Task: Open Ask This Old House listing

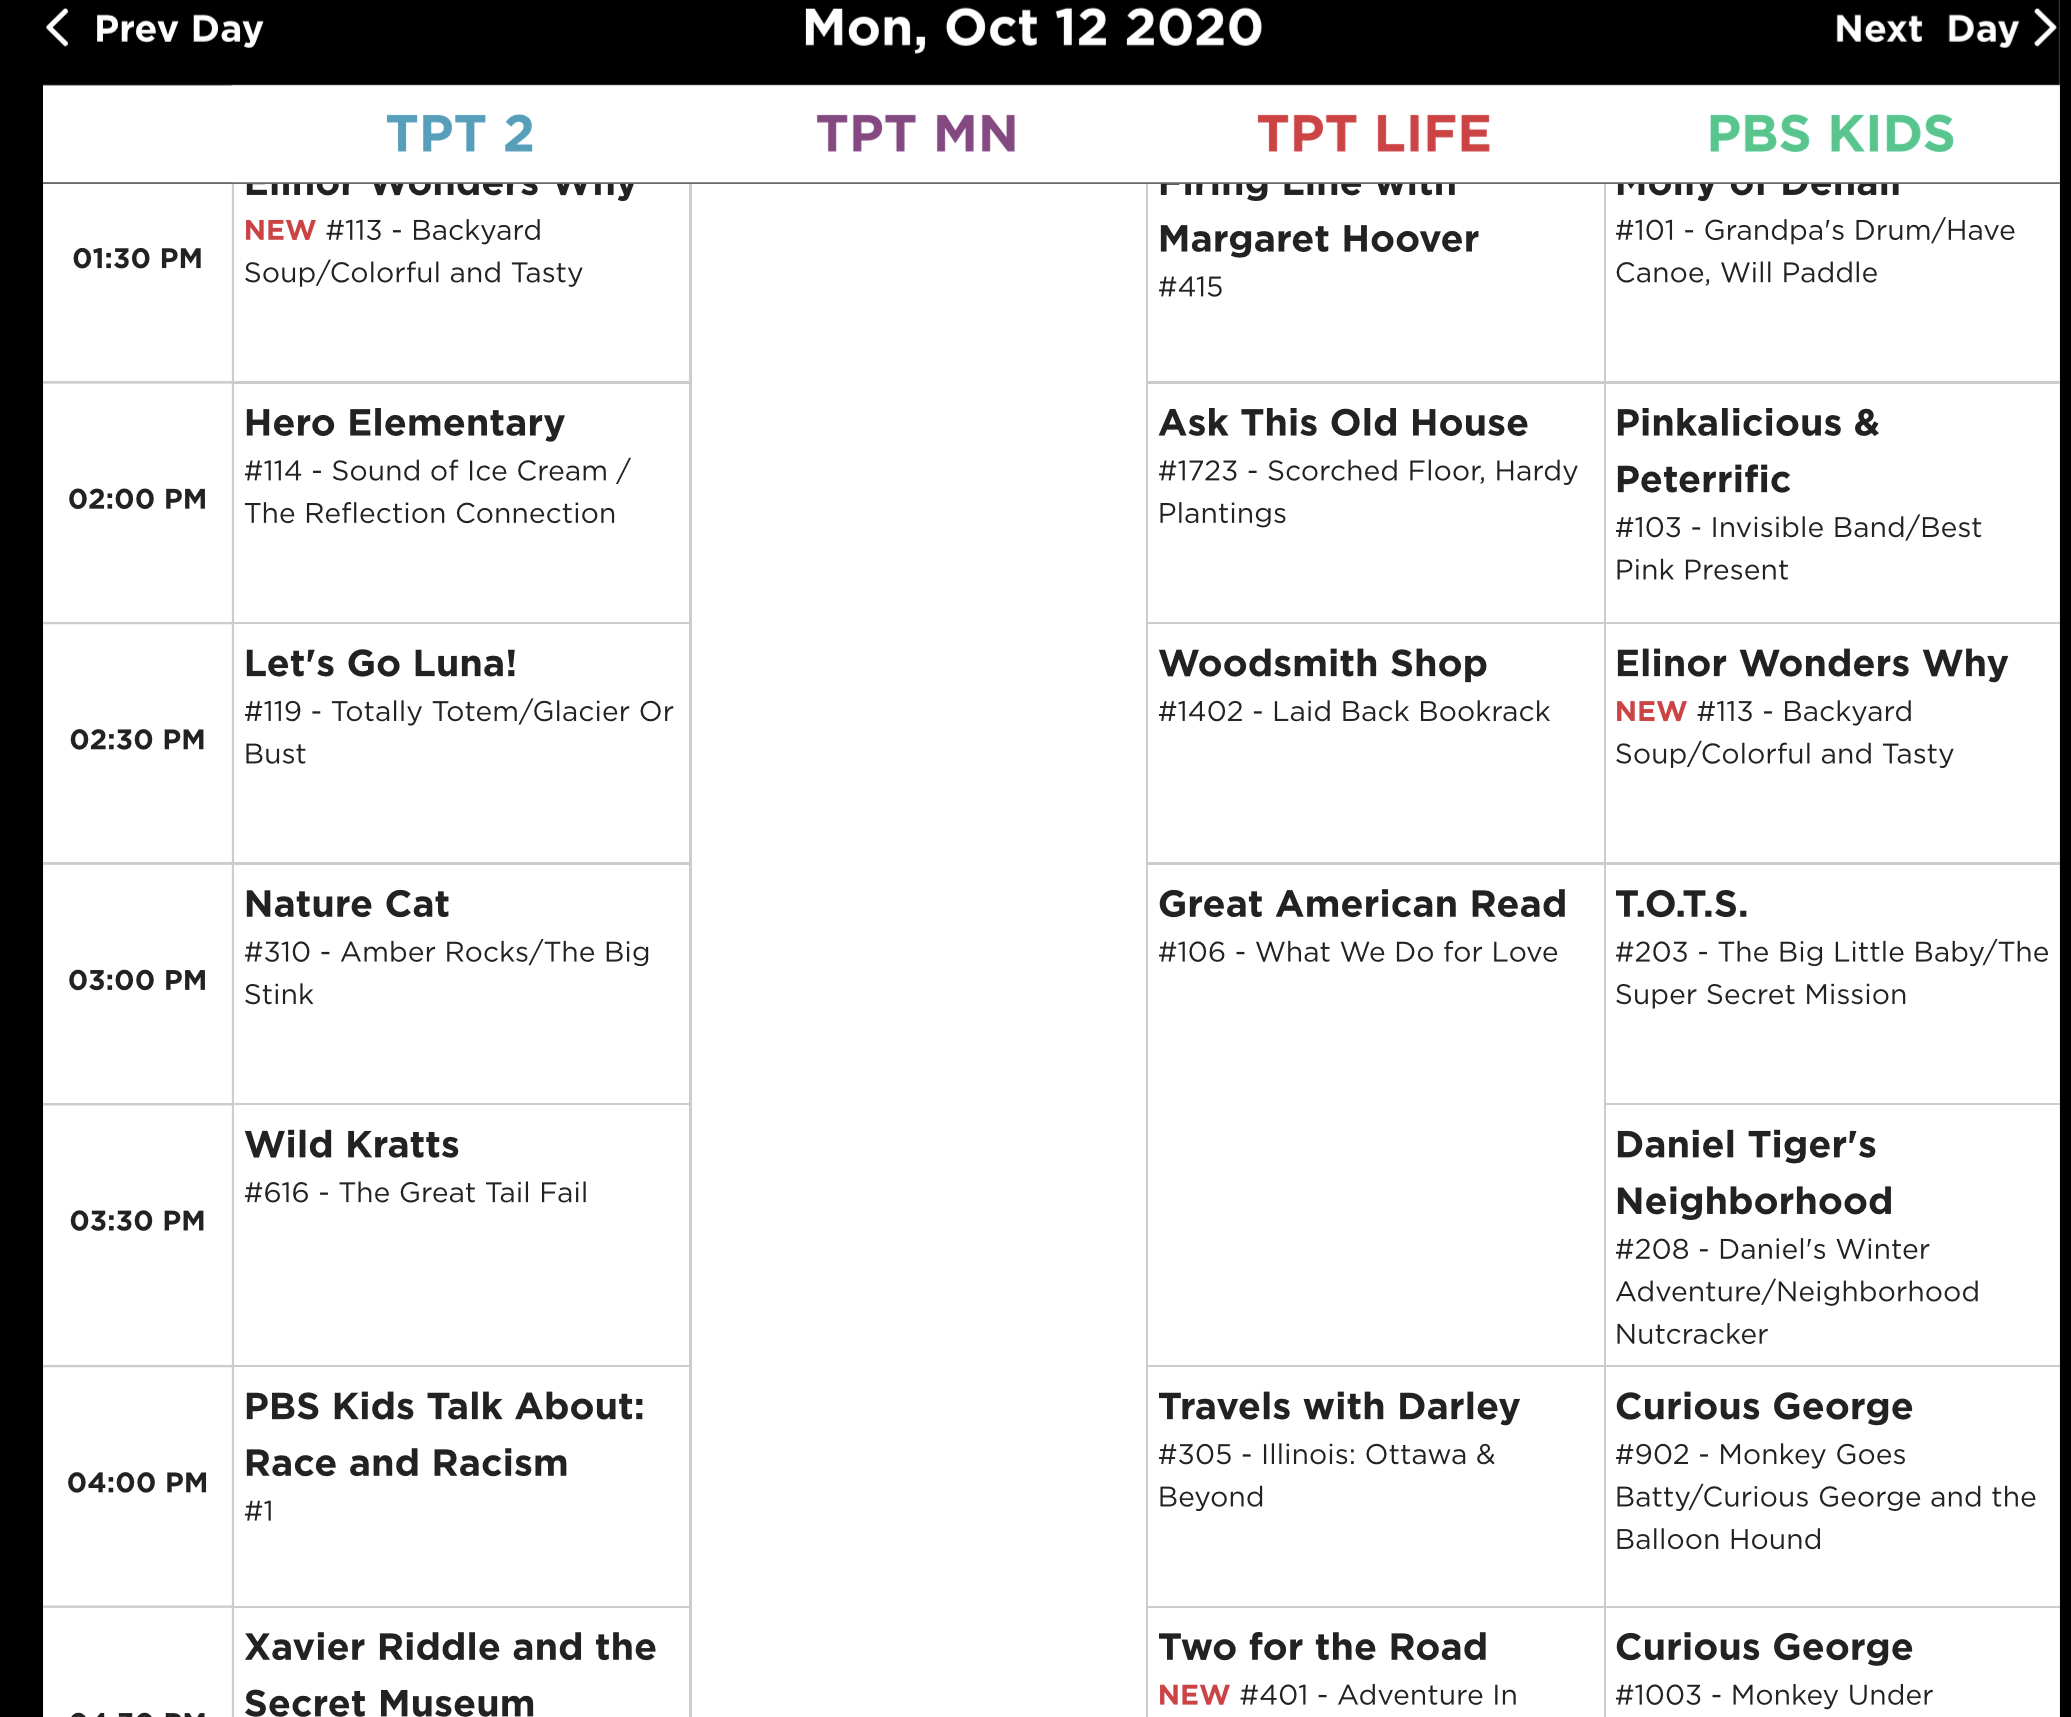Action: 1343,423
